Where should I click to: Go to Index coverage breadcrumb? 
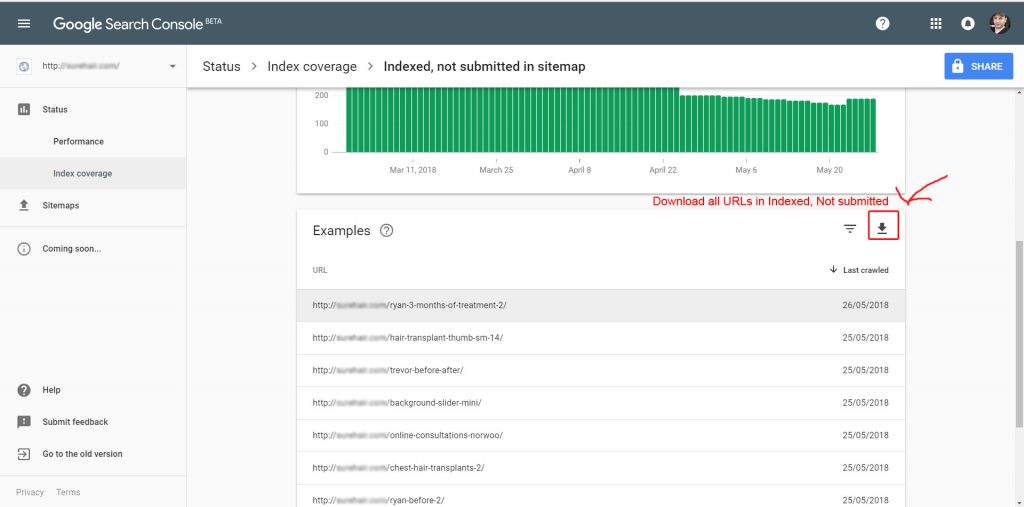pos(312,67)
